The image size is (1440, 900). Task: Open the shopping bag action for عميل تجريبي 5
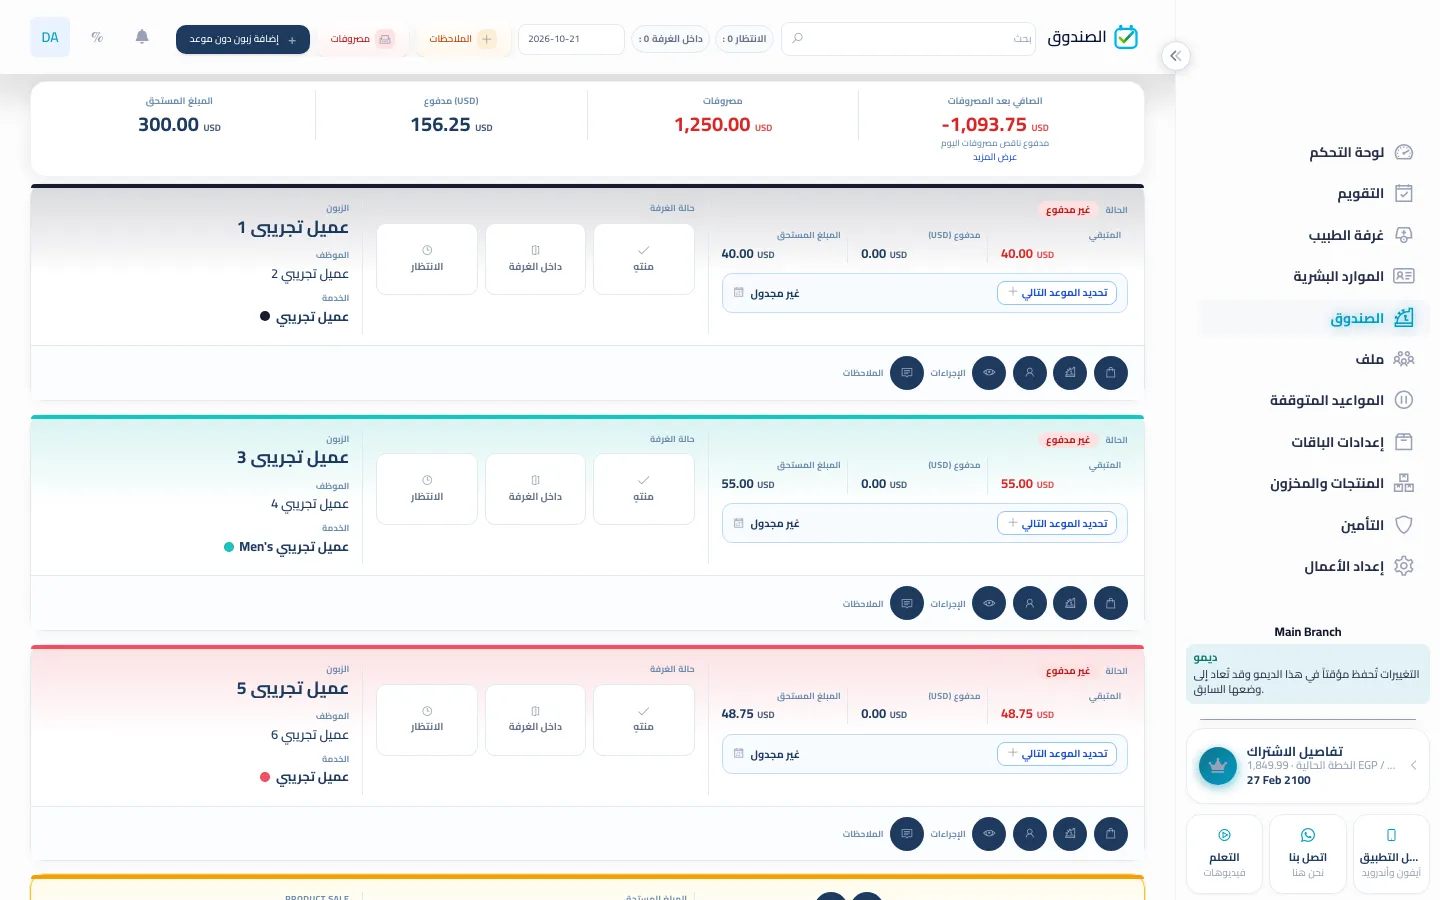pos(1111,834)
